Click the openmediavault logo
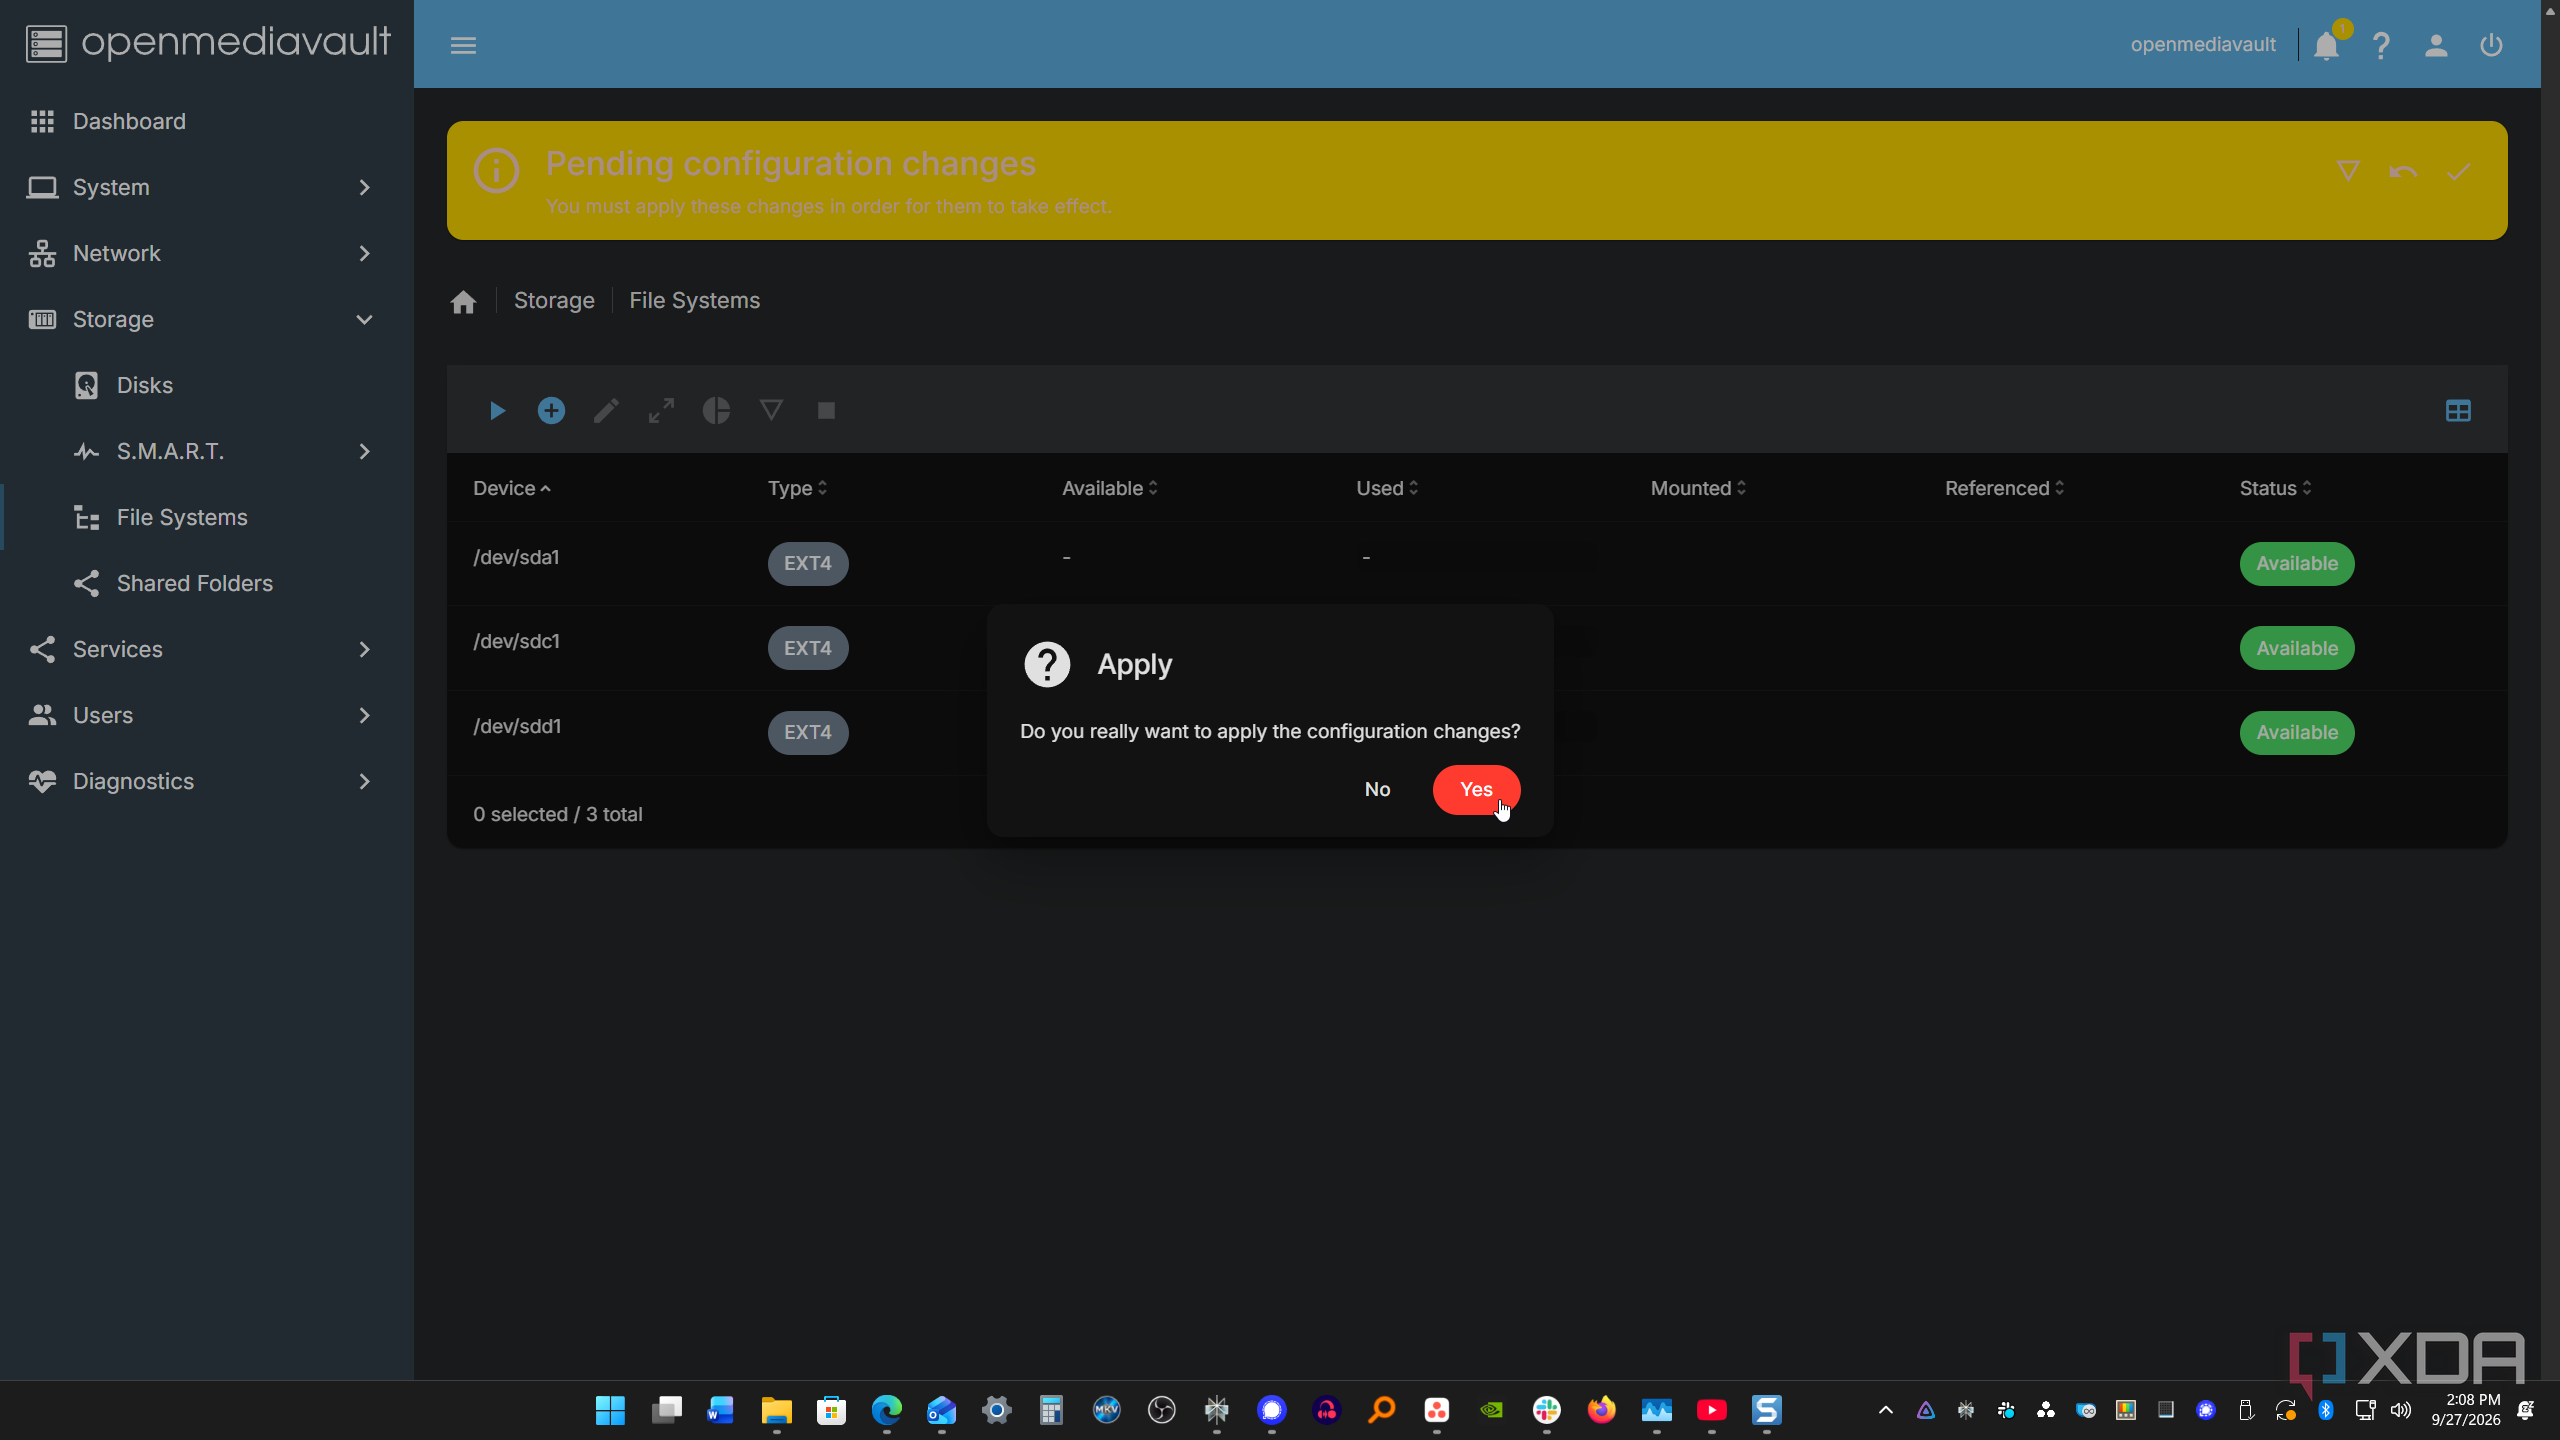This screenshot has width=2560, height=1440. (x=208, y=43)
